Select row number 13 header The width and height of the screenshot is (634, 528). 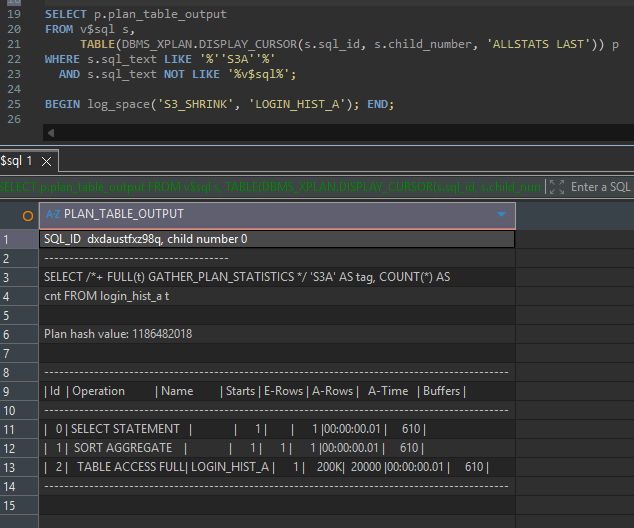[x=19, y=467]
